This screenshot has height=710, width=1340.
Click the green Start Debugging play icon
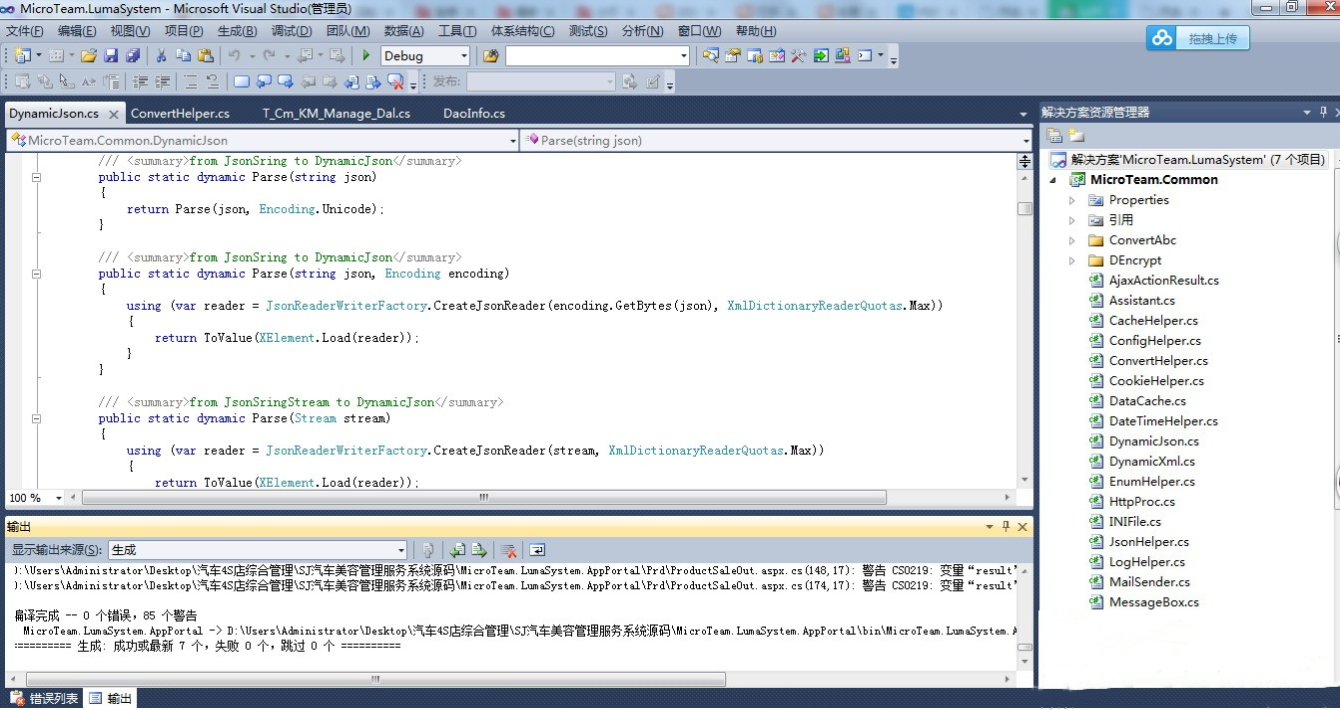point(367,56)
